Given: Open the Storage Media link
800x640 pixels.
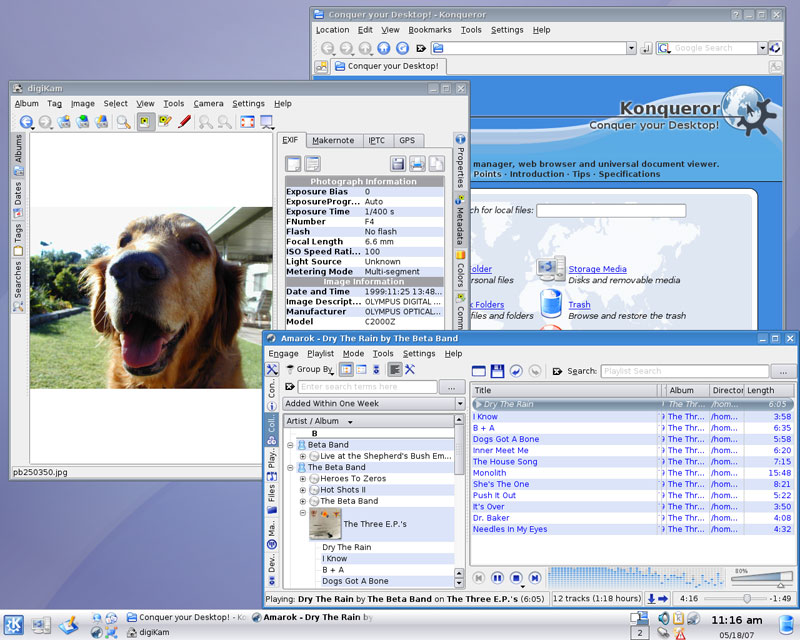Looking at the screenshot, I should click(x=597, y=269).
